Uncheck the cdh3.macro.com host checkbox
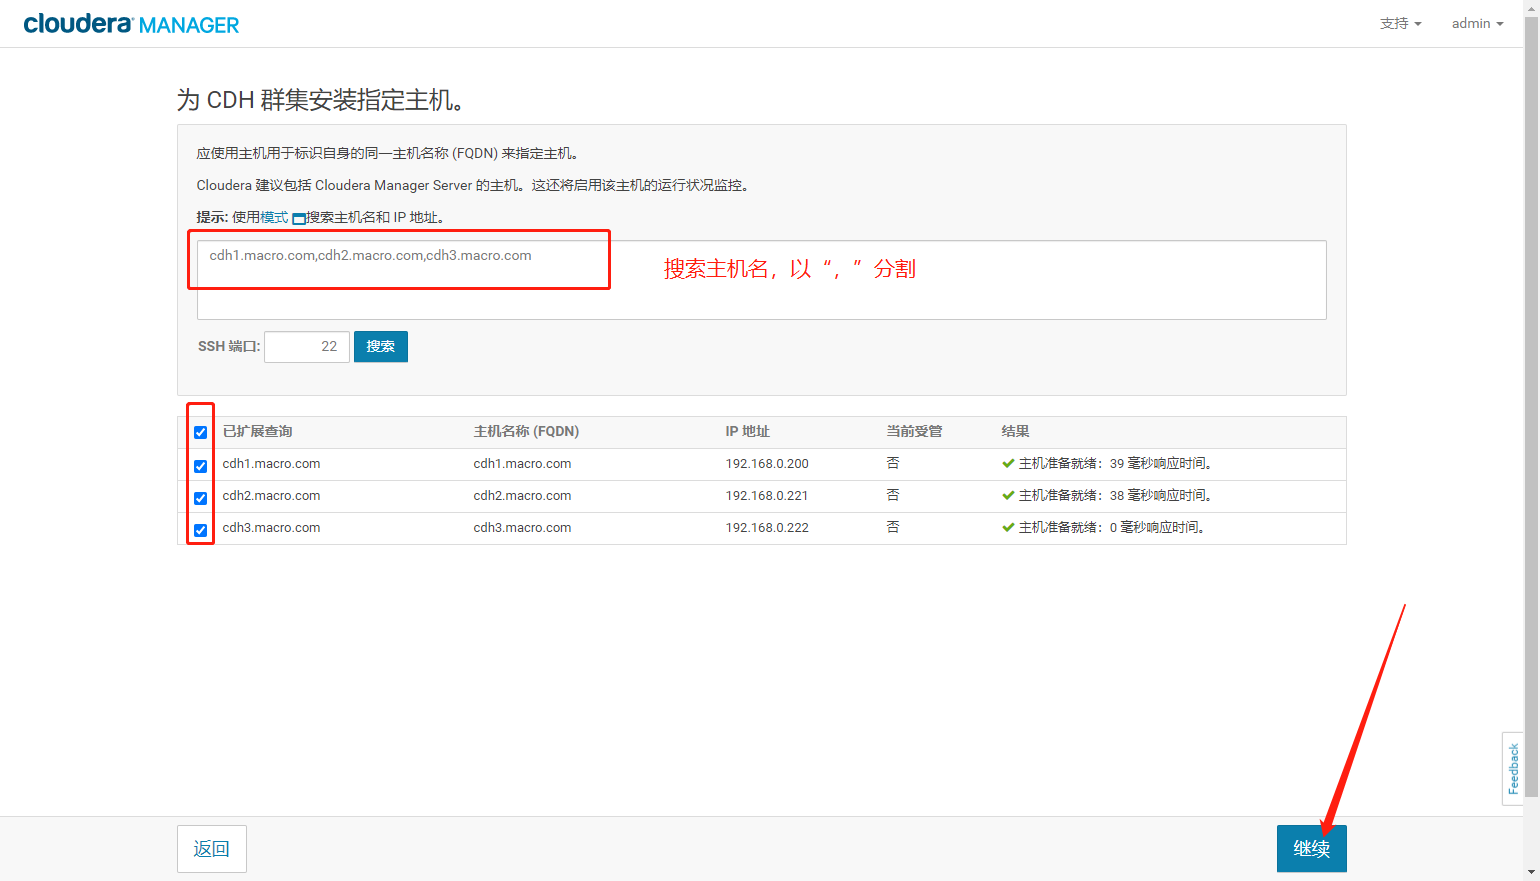Viewport: 1540px width, 881px height. point(200,530)
